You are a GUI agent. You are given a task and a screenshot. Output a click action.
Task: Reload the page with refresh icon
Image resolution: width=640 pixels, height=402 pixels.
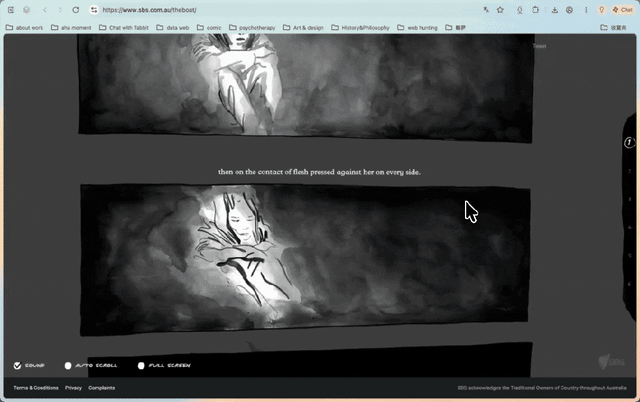tap(76, 10)
